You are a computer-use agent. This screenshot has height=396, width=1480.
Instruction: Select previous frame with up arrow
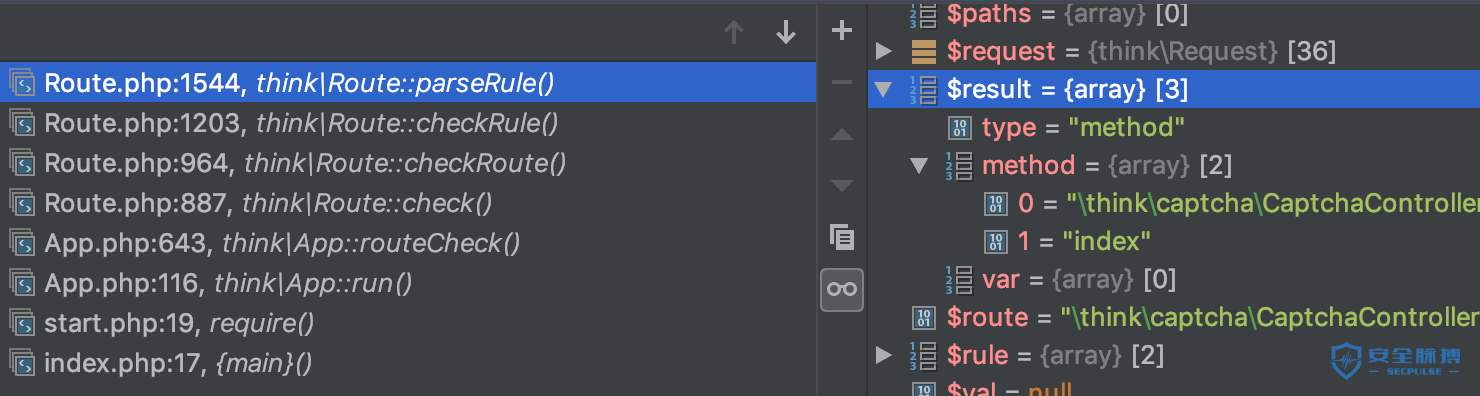point(734,33)
